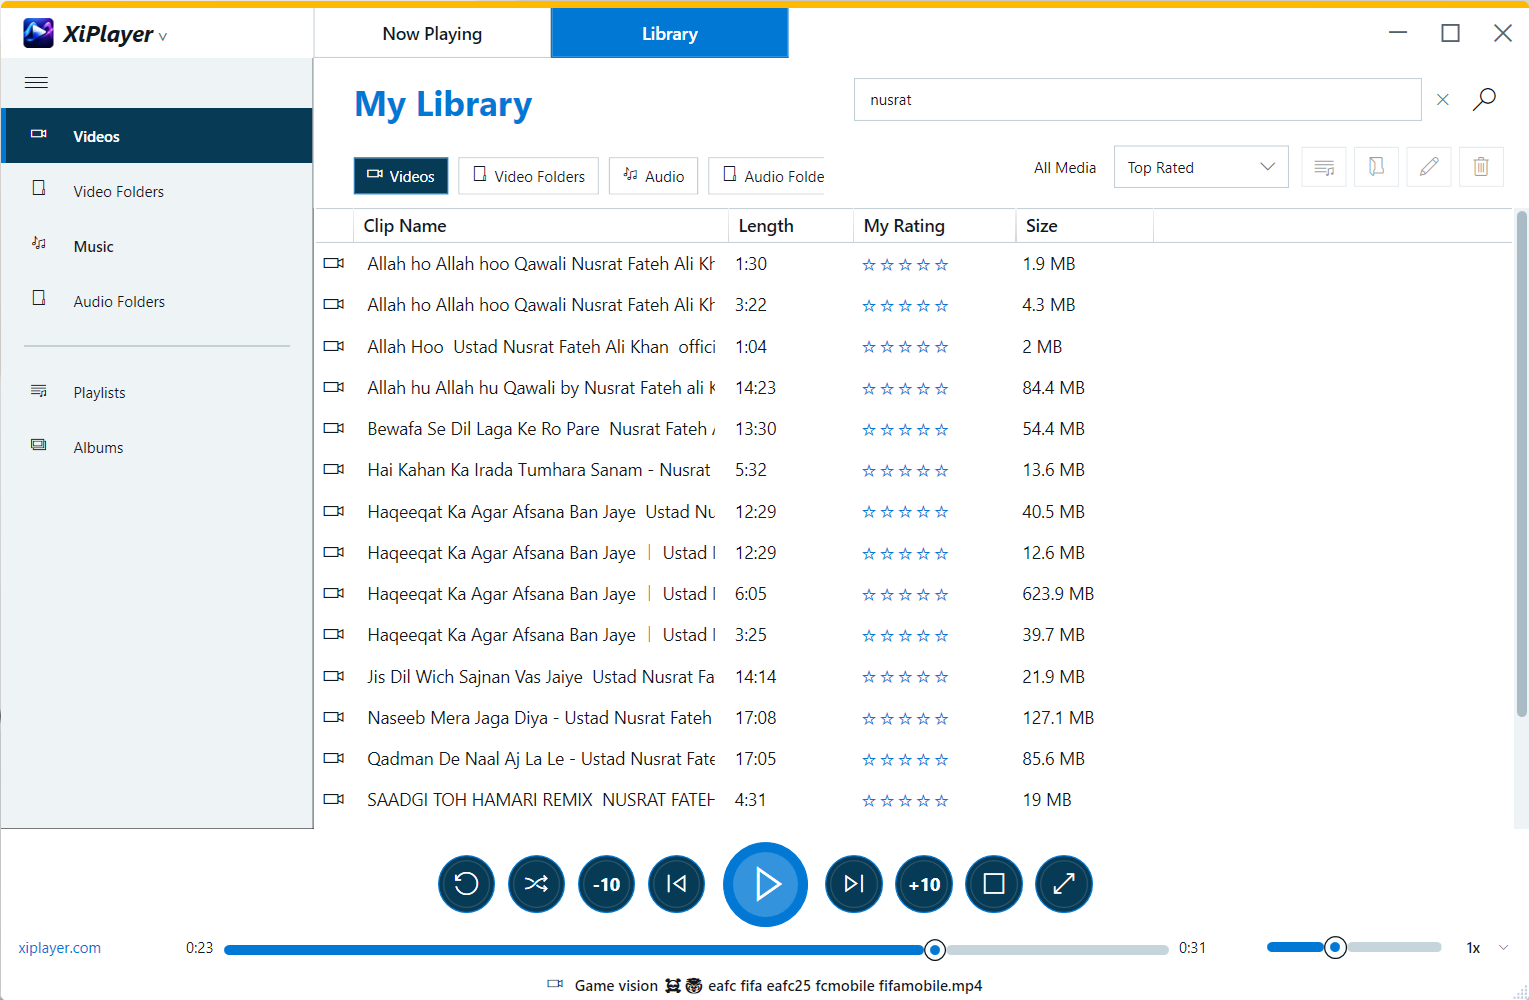The width and height of the screenshot is (1529, 1000).
Task: Select 'Naseeb Mera Jaga Diya' clip
Action: pyautogui.click(x=540, y=718)
